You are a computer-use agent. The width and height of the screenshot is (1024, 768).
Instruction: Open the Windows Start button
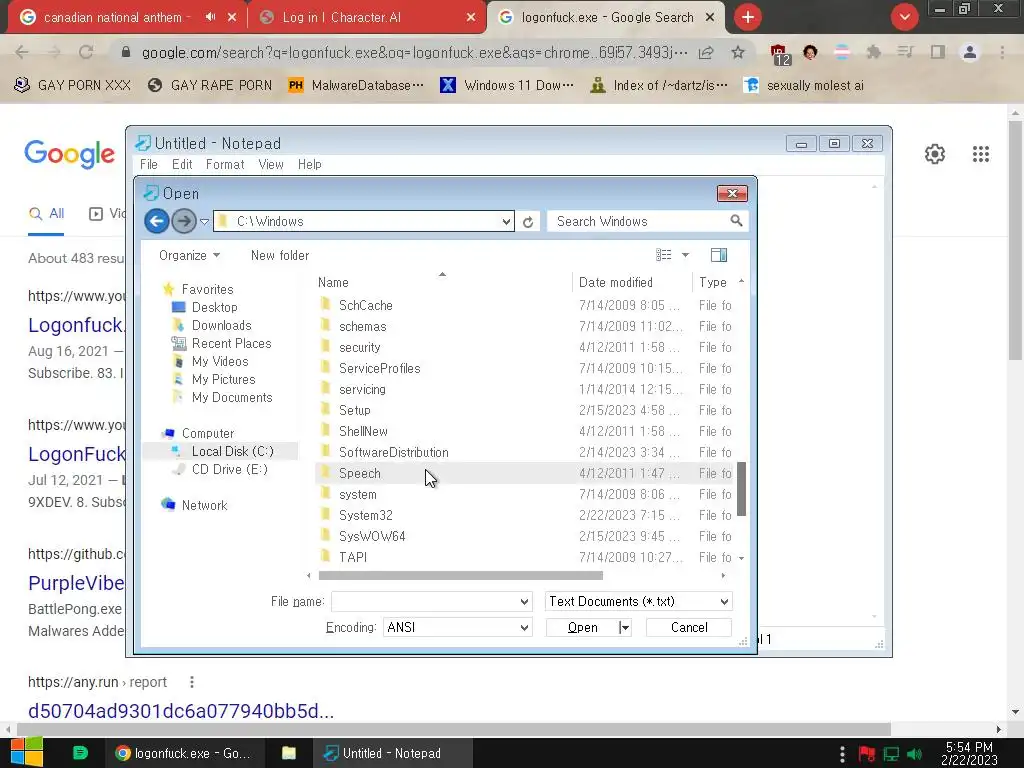(26, 753)
